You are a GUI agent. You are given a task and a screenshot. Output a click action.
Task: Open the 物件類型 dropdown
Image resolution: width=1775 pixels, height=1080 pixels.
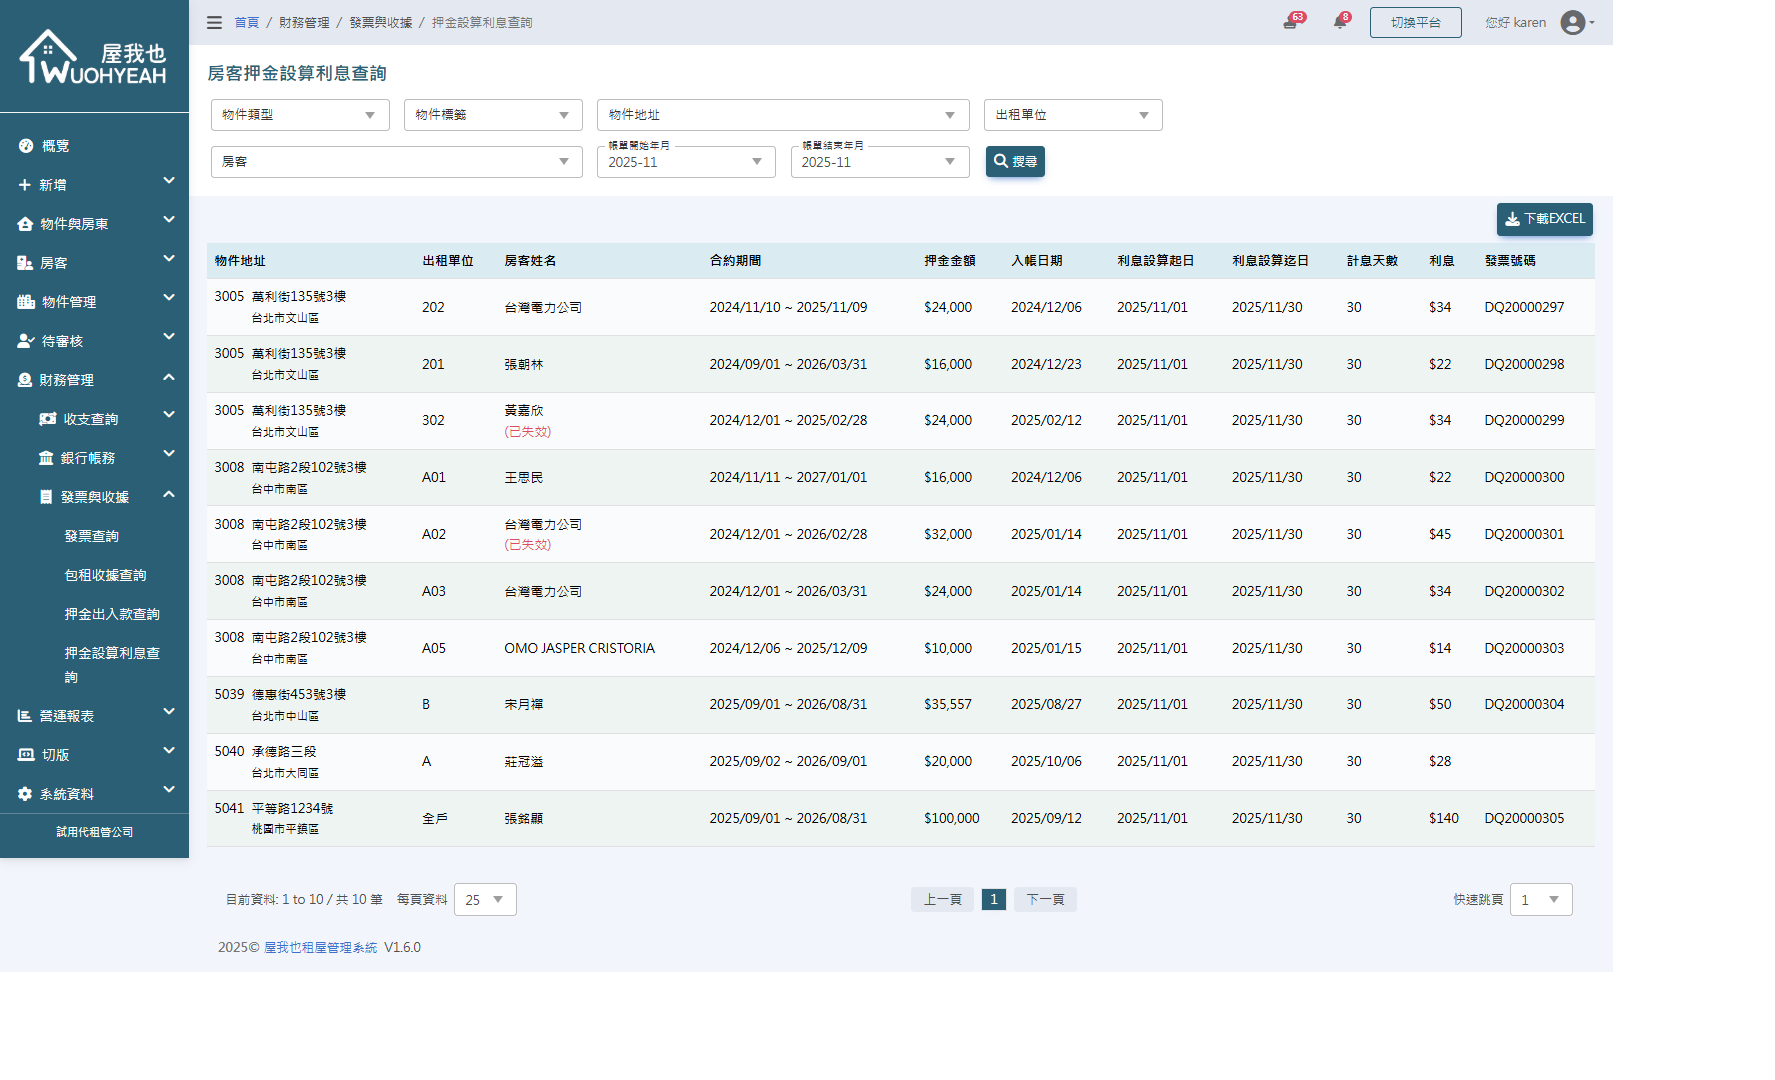coord(299,115)
